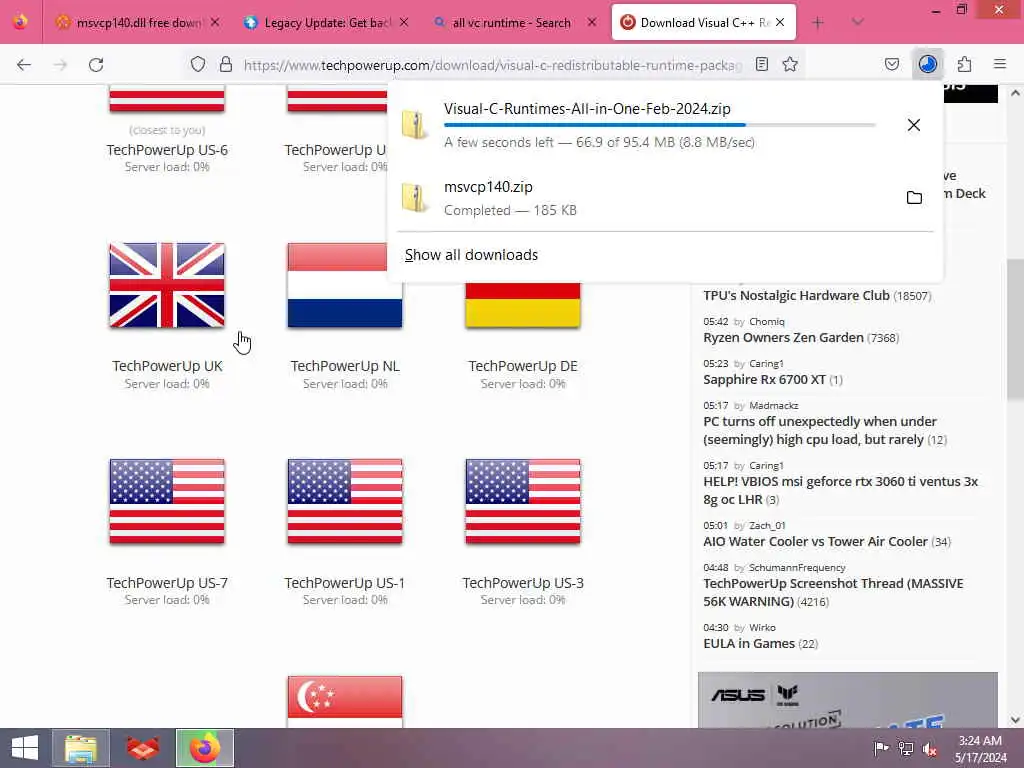Click user Chomiq author name
The width and height of the screenshot is (1024, 768).
coord(767,321)
